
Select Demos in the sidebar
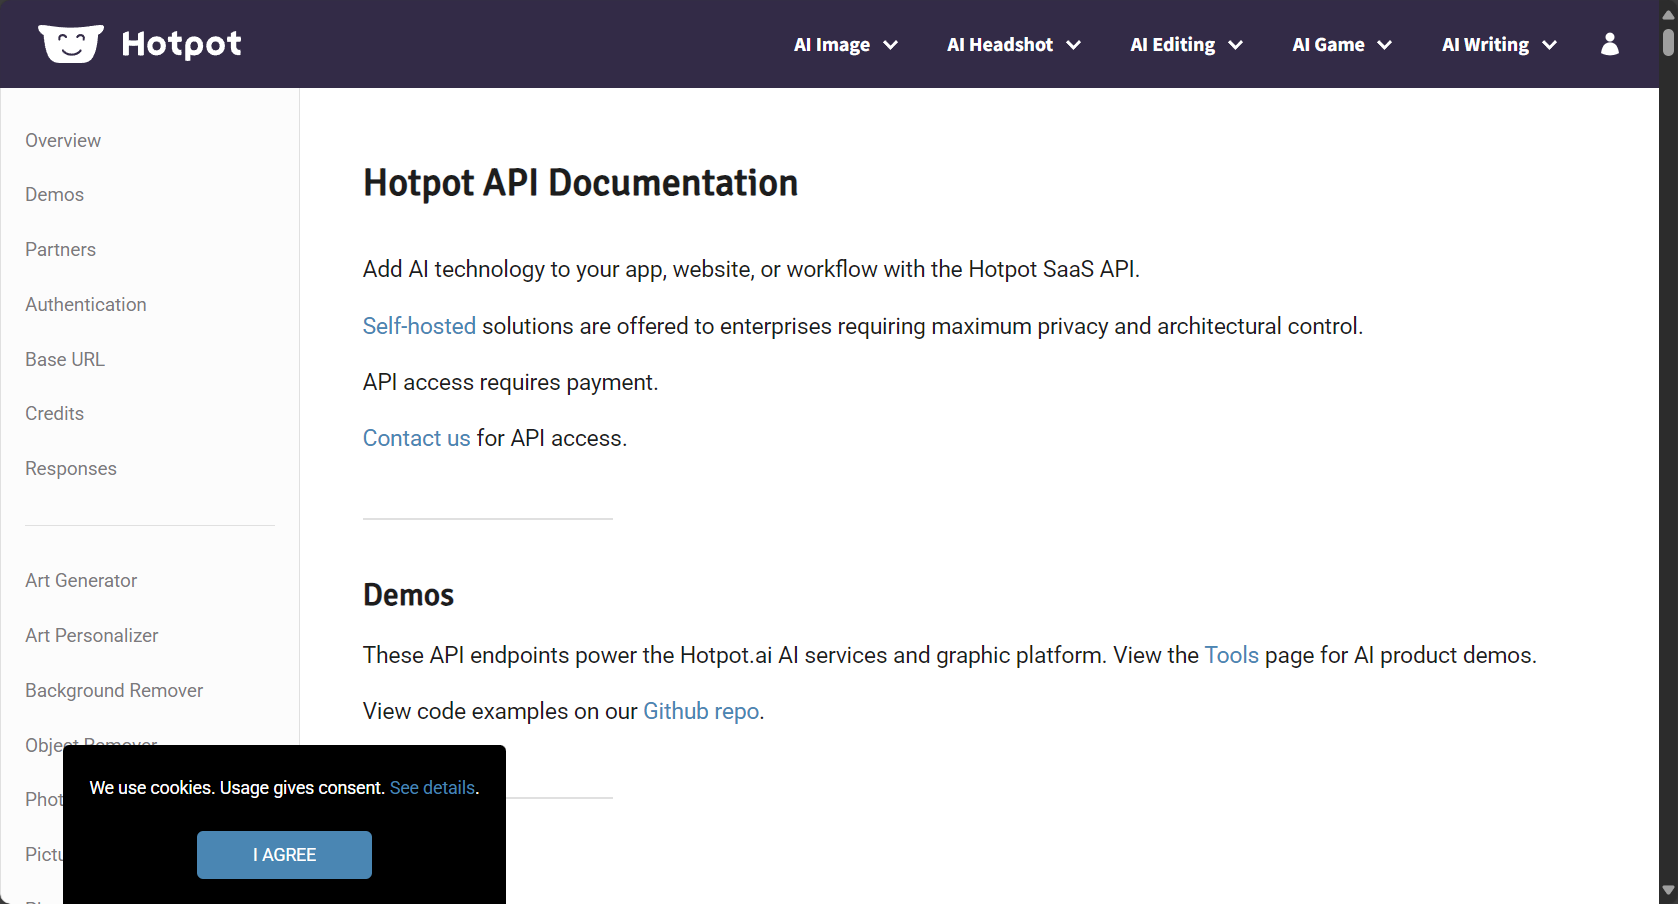coord(55,195)
